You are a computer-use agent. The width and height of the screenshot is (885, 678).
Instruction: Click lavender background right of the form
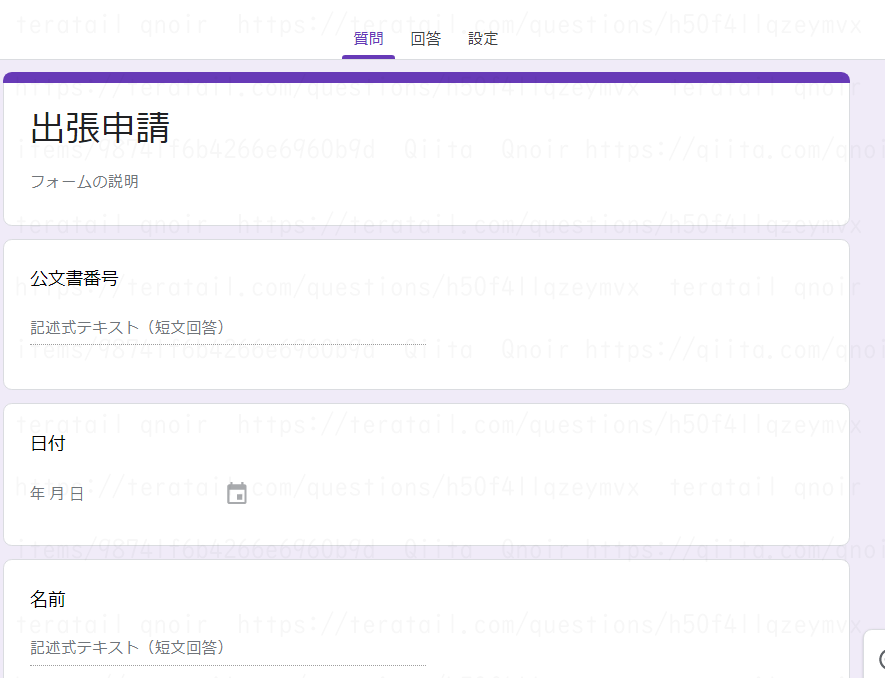(x=867, y=300)
